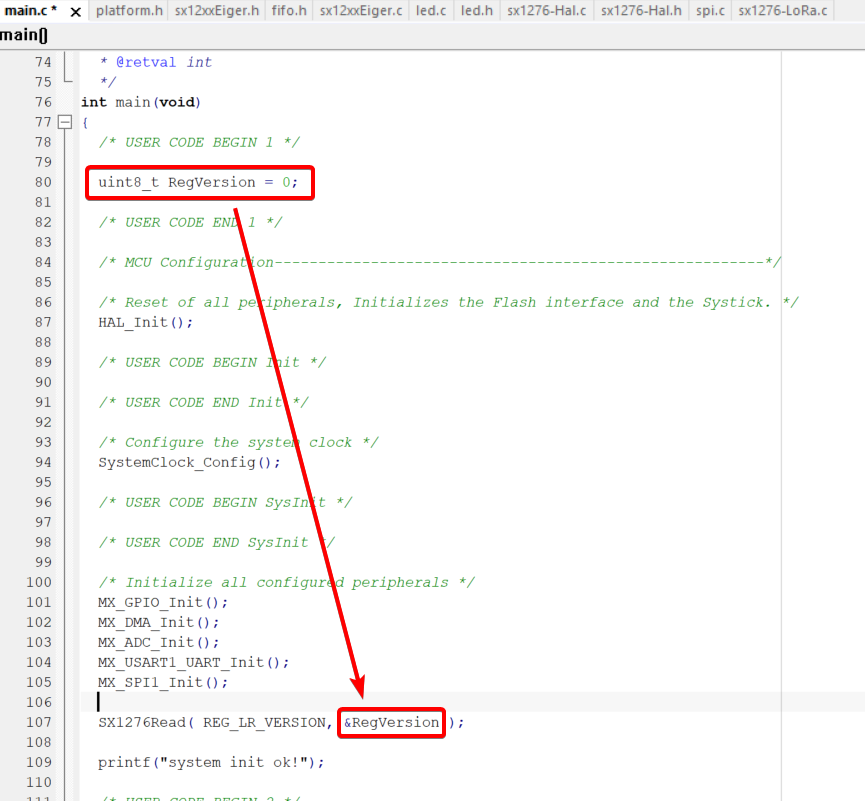Click the printf "system init ok!" statement
865x801 pixels.
tap(211, 762)
